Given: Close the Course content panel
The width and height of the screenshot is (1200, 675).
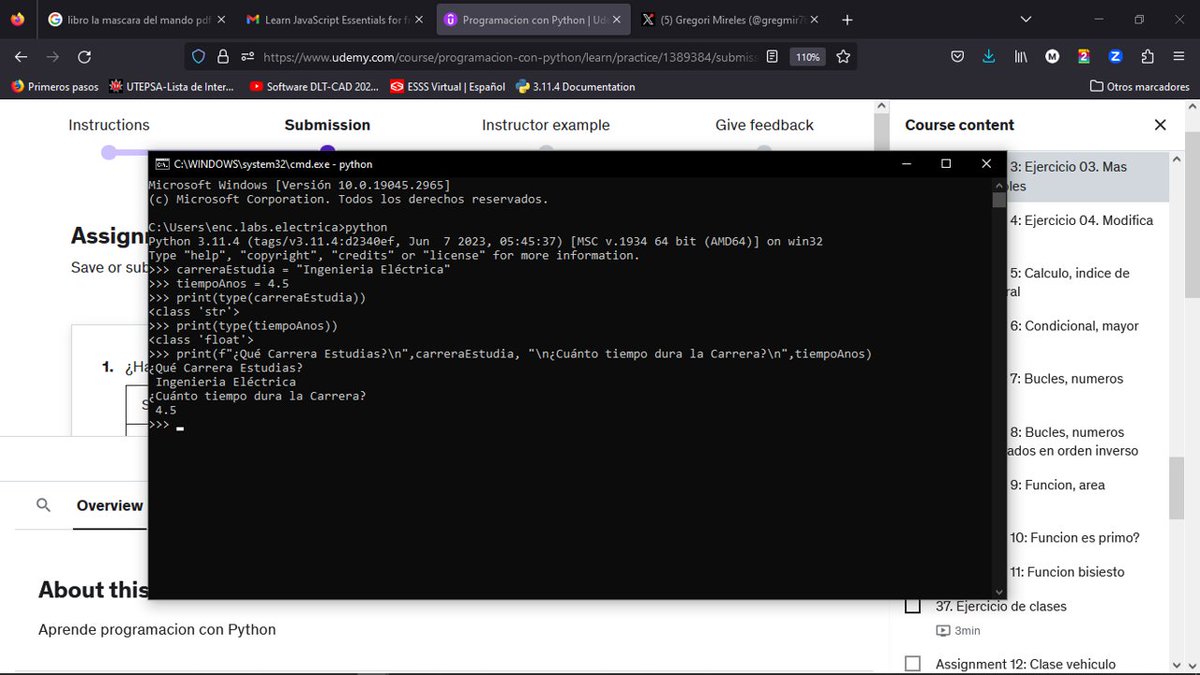Looking at the screenshot, I should [1160, 125].
